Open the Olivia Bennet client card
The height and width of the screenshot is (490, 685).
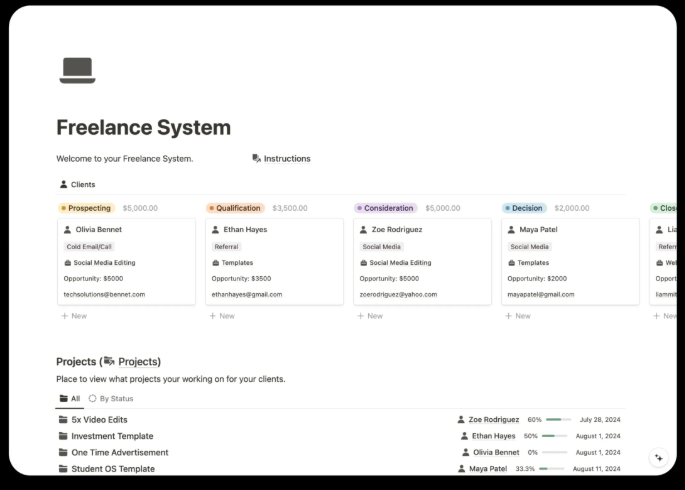coord(126,262)
